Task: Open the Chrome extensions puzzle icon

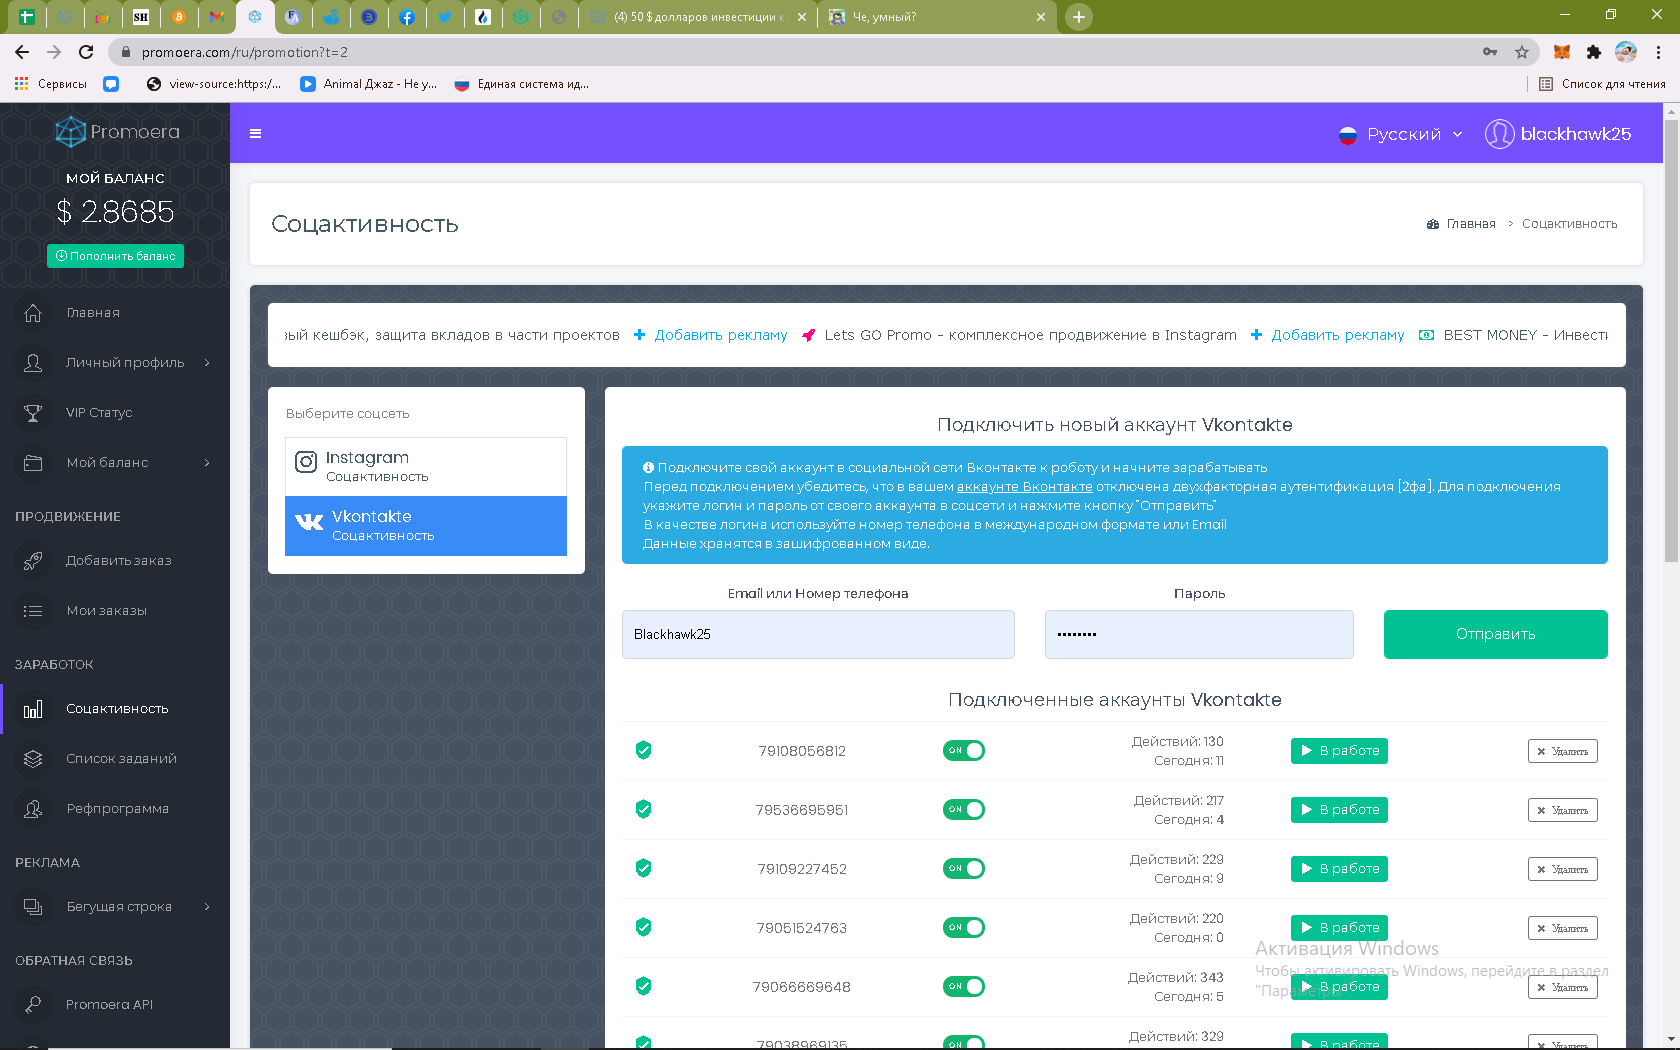Action: [x=1594, y=52]
